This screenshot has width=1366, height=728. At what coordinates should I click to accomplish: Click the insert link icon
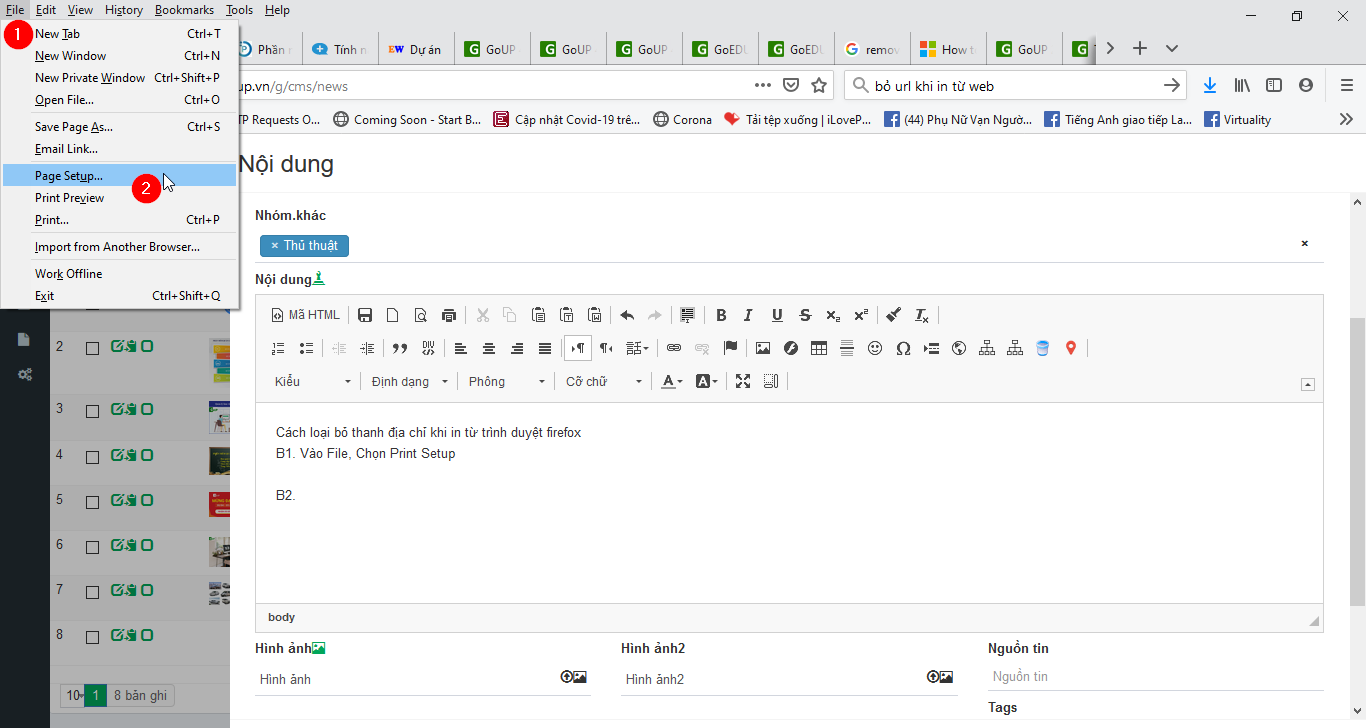[x=674, y=348]
